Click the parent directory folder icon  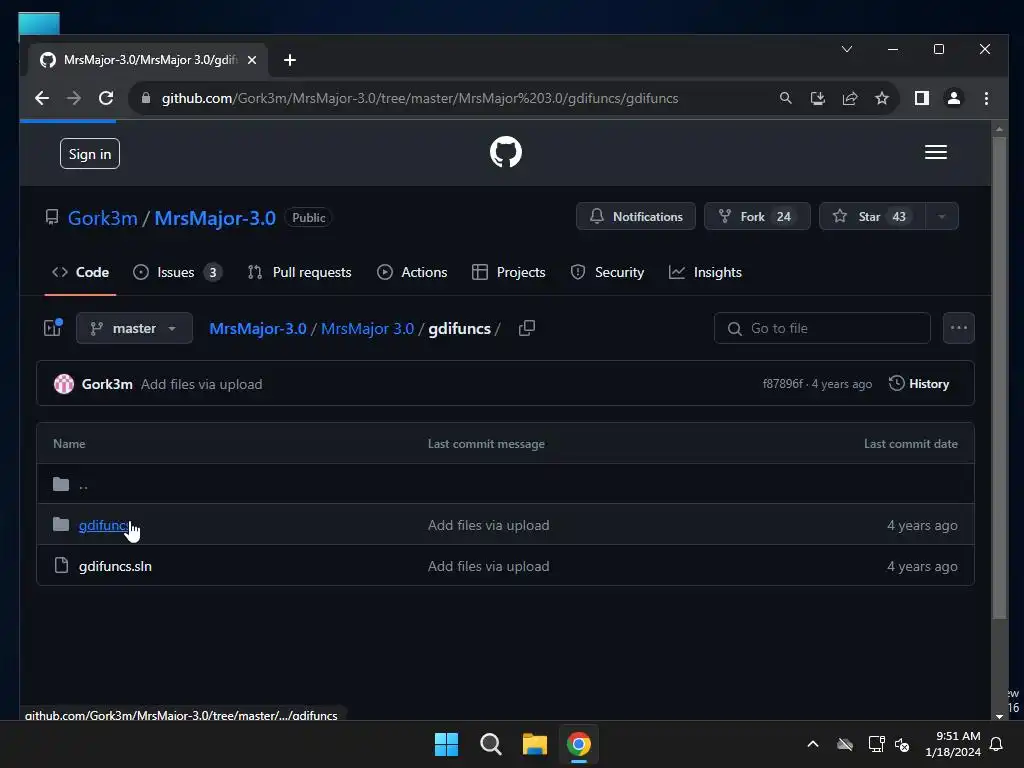[61, 484]
